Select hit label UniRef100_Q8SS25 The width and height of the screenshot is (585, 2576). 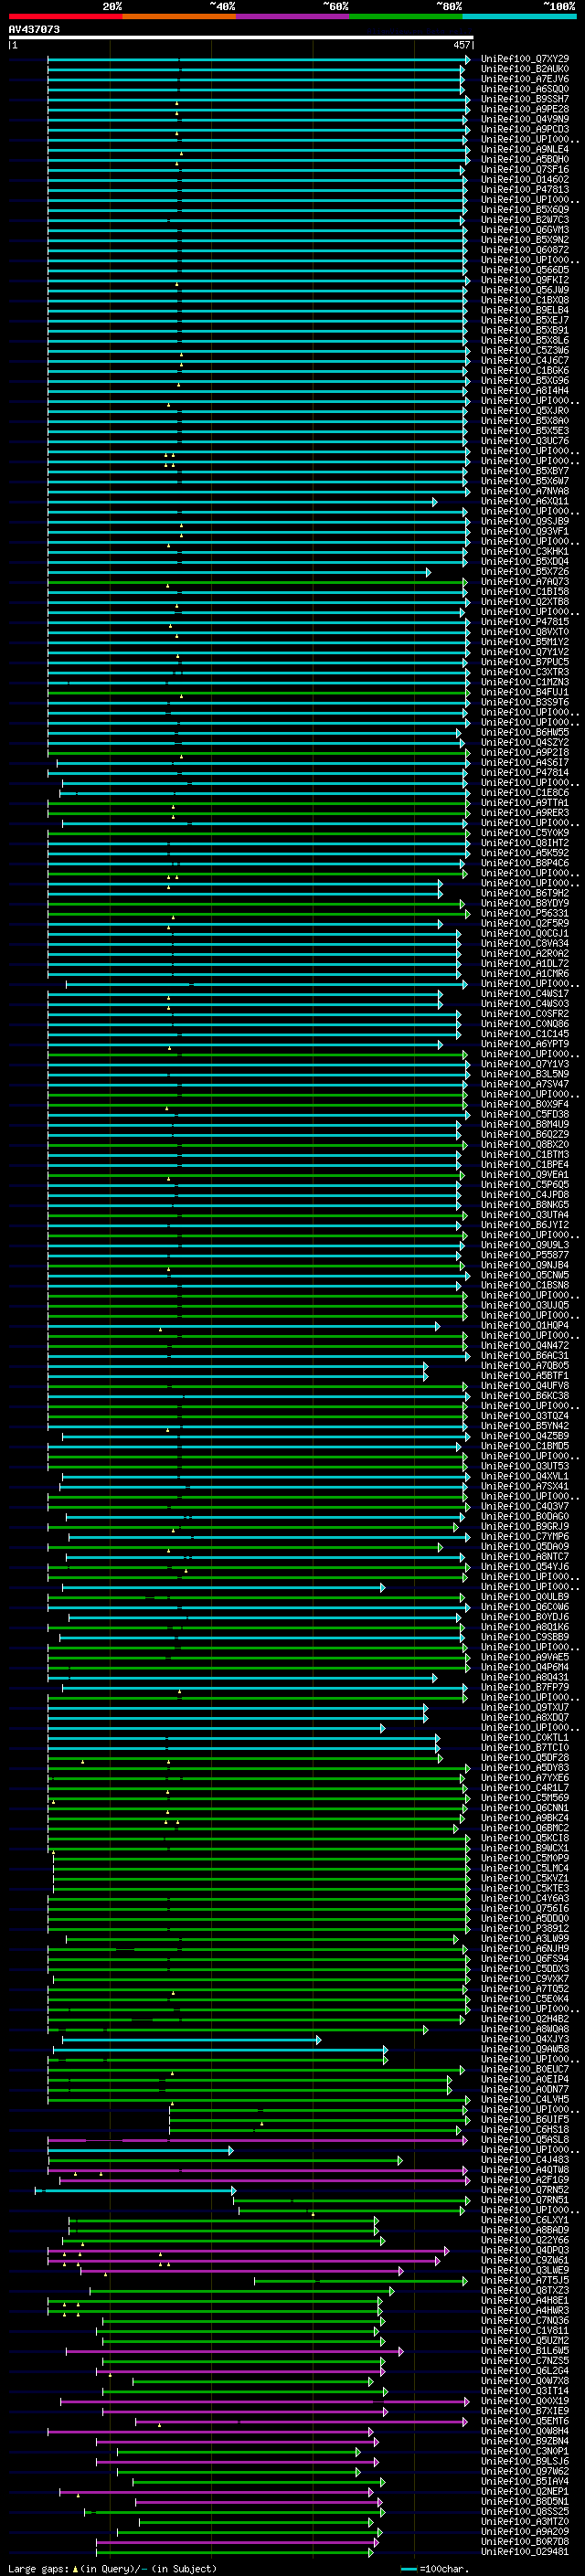(x=525, y=2511)
